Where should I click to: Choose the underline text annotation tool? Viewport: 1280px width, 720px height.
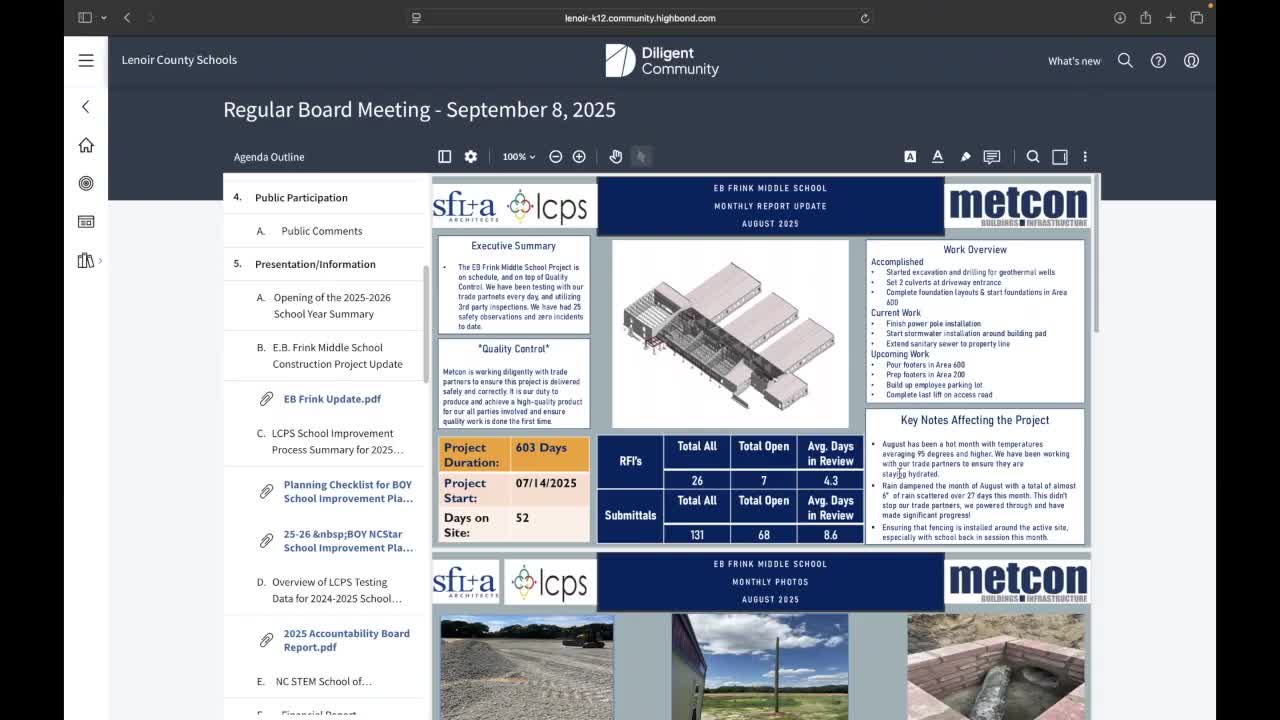938,157
